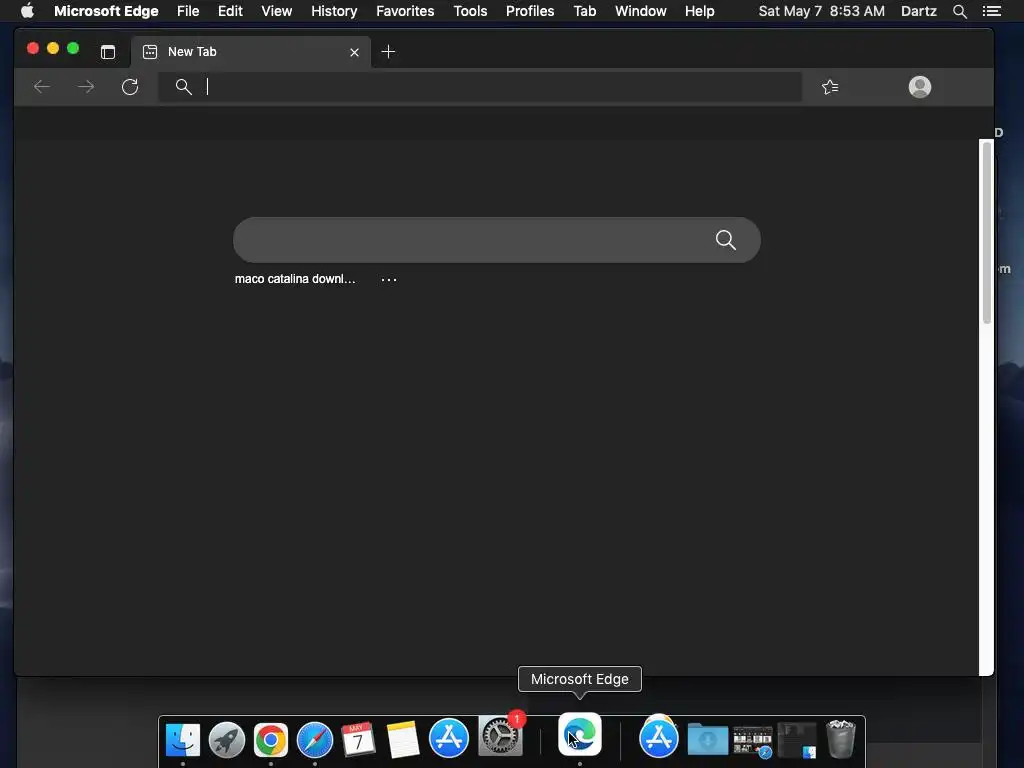Open Notification Center list icon
The image size is (1024, 768).
point(991,11)
